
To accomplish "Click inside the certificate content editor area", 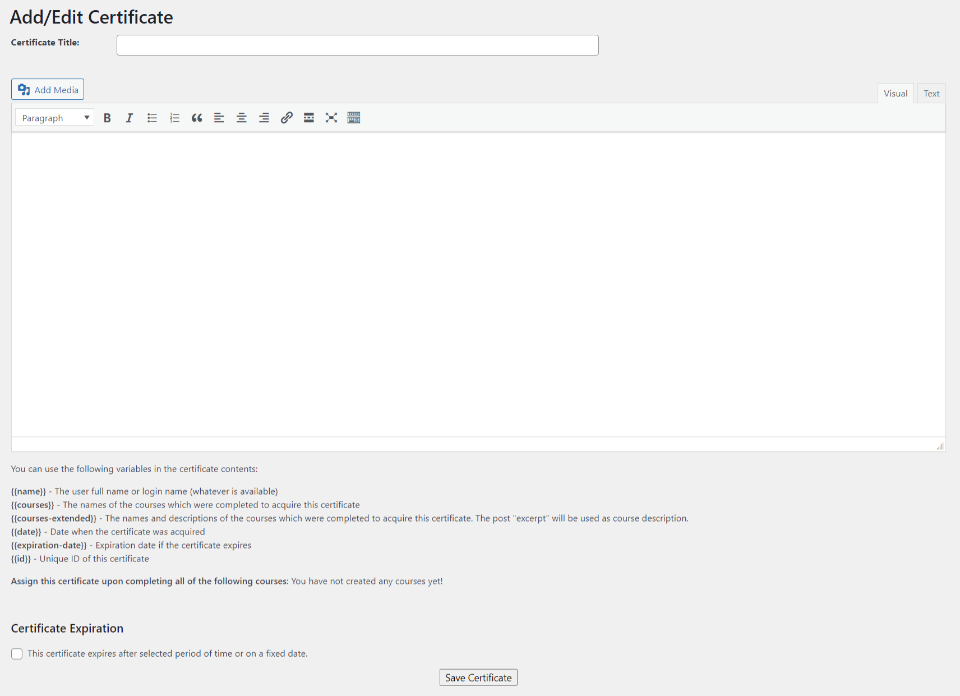I will [478, 285].
